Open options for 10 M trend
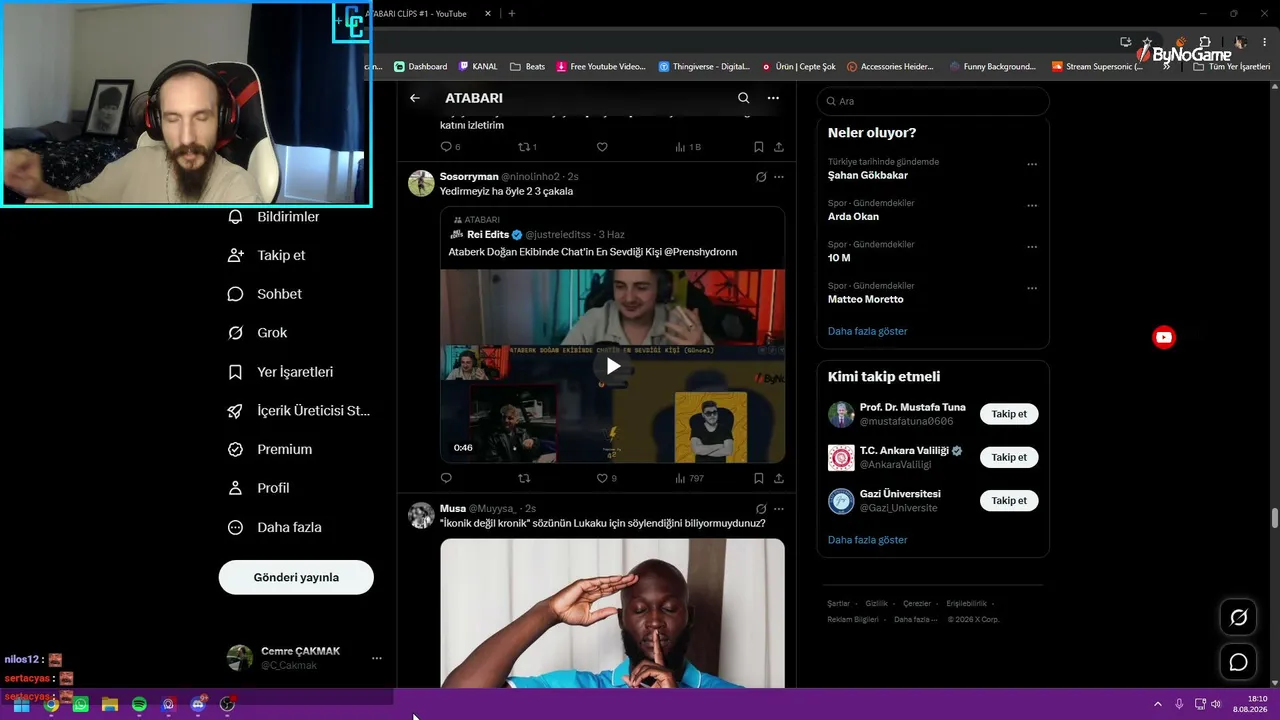Image resolution: width=1280 pixels, height=720 pixels. (1032, 247)
